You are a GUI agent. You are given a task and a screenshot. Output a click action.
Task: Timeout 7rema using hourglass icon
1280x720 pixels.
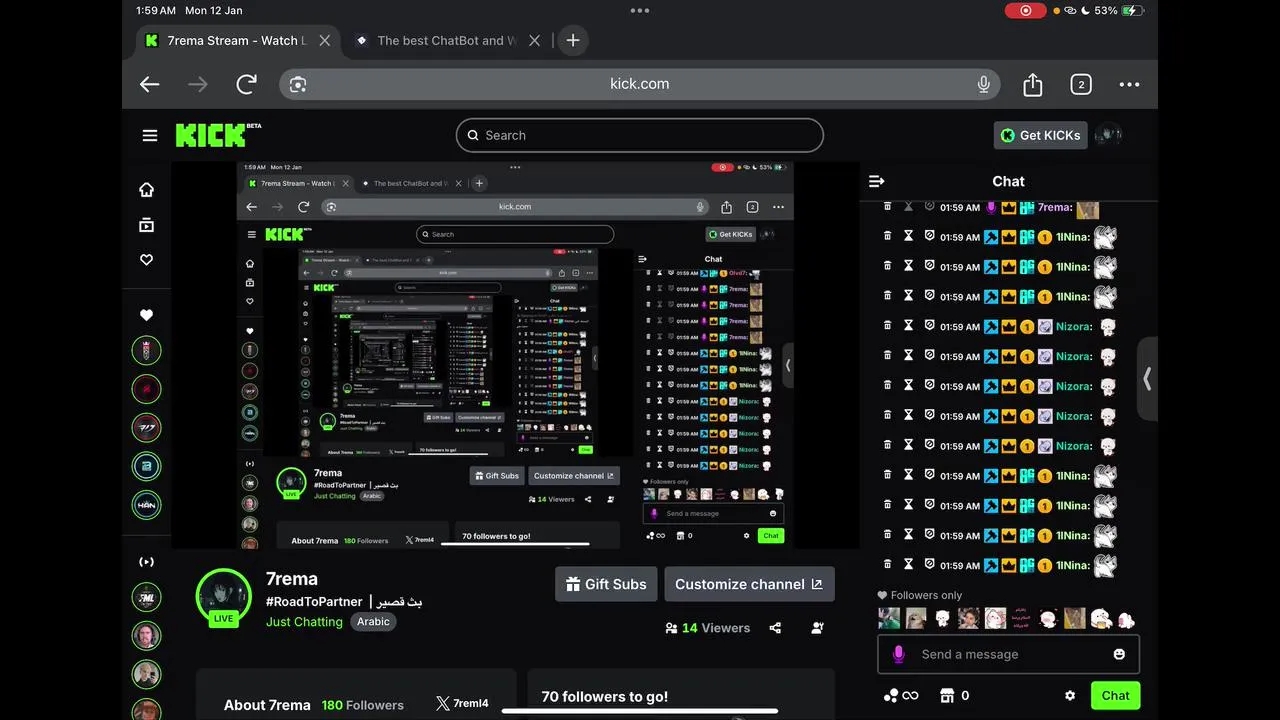[x=909, y=207]
